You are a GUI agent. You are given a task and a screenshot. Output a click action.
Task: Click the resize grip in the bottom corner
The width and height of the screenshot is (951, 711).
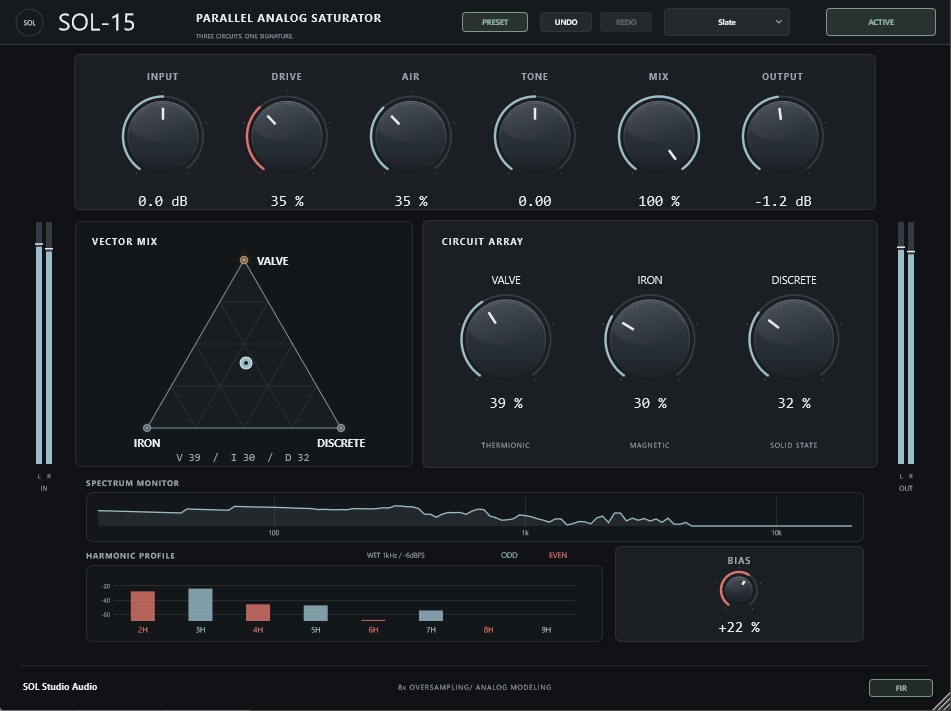pos(943,703)
